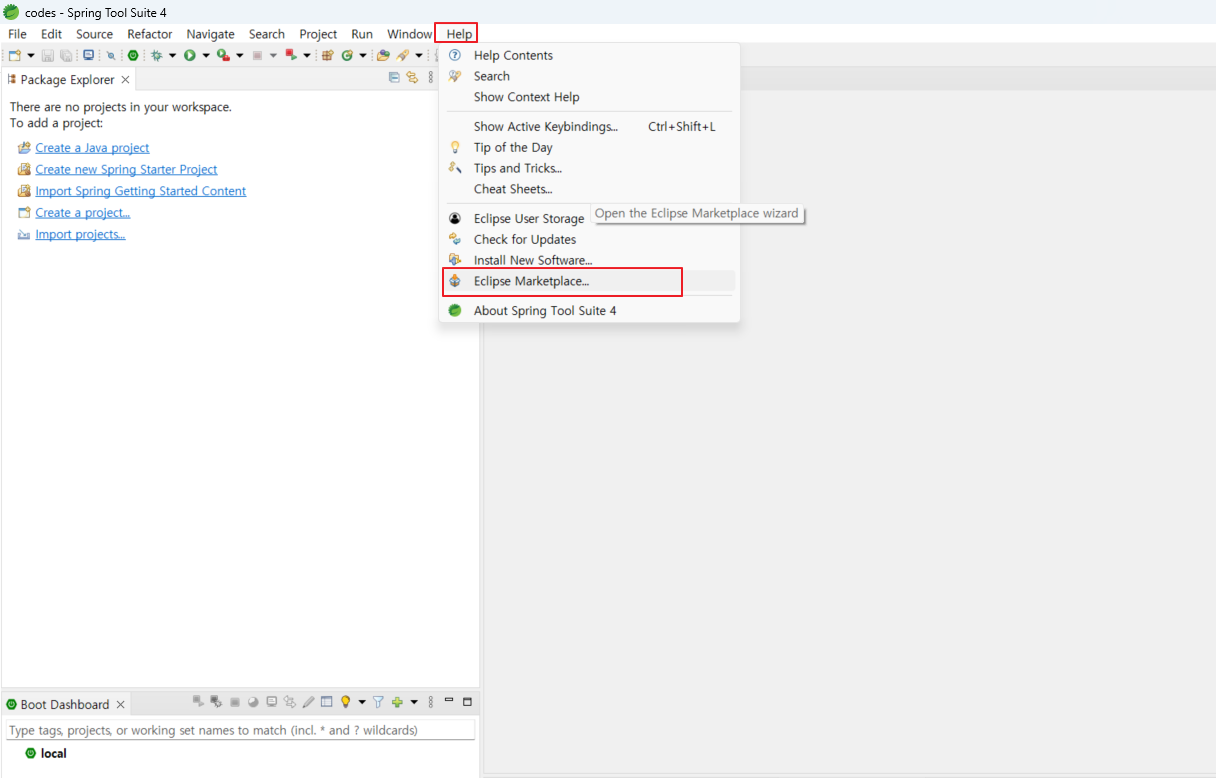Expand the Run dropdown arrow
The width and height of the screenshot is (1216, 778).
tap(206, 55)
